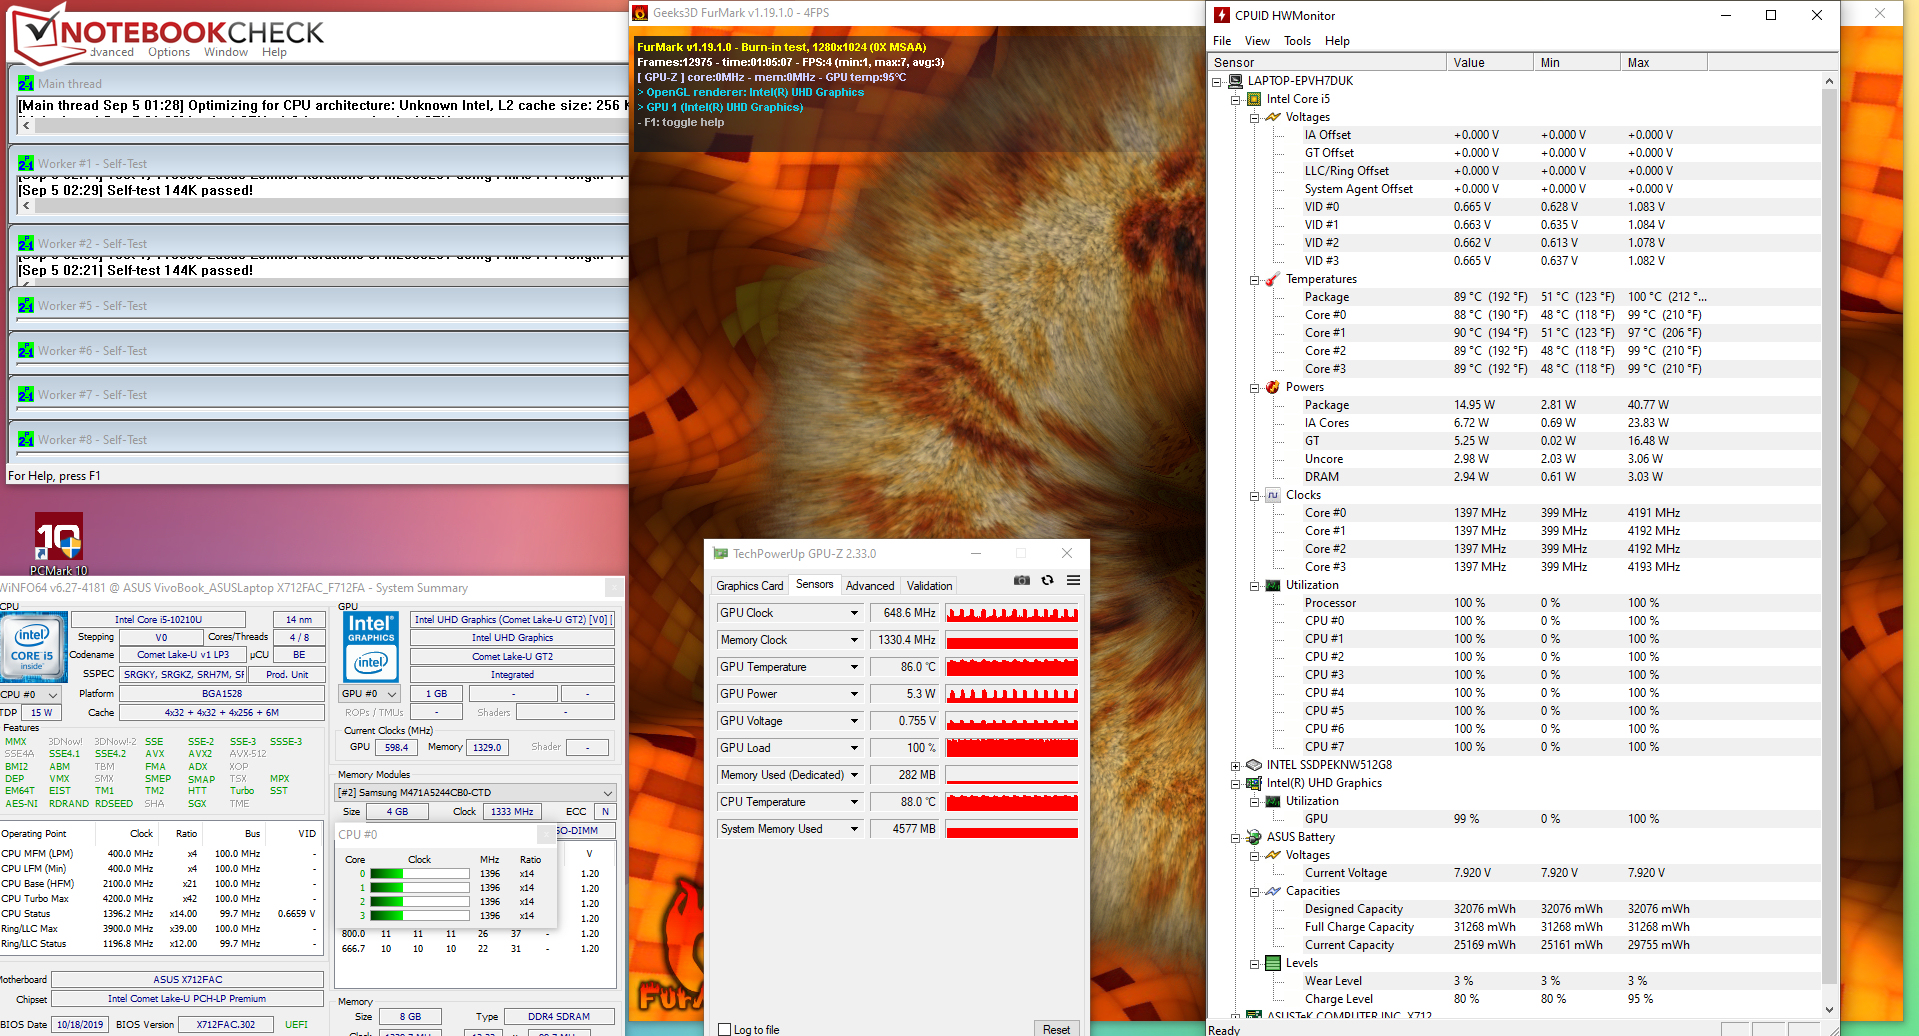Open the Window menu in Prime95

pos(226,52)
